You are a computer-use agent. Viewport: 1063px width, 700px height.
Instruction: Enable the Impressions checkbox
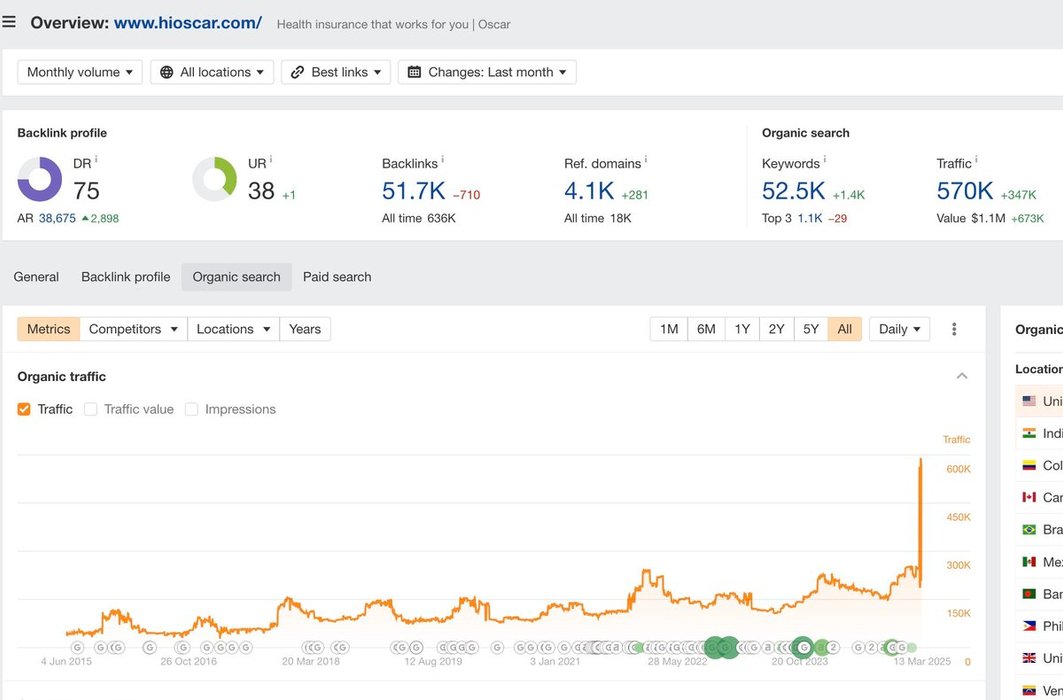tap(191, 409)
